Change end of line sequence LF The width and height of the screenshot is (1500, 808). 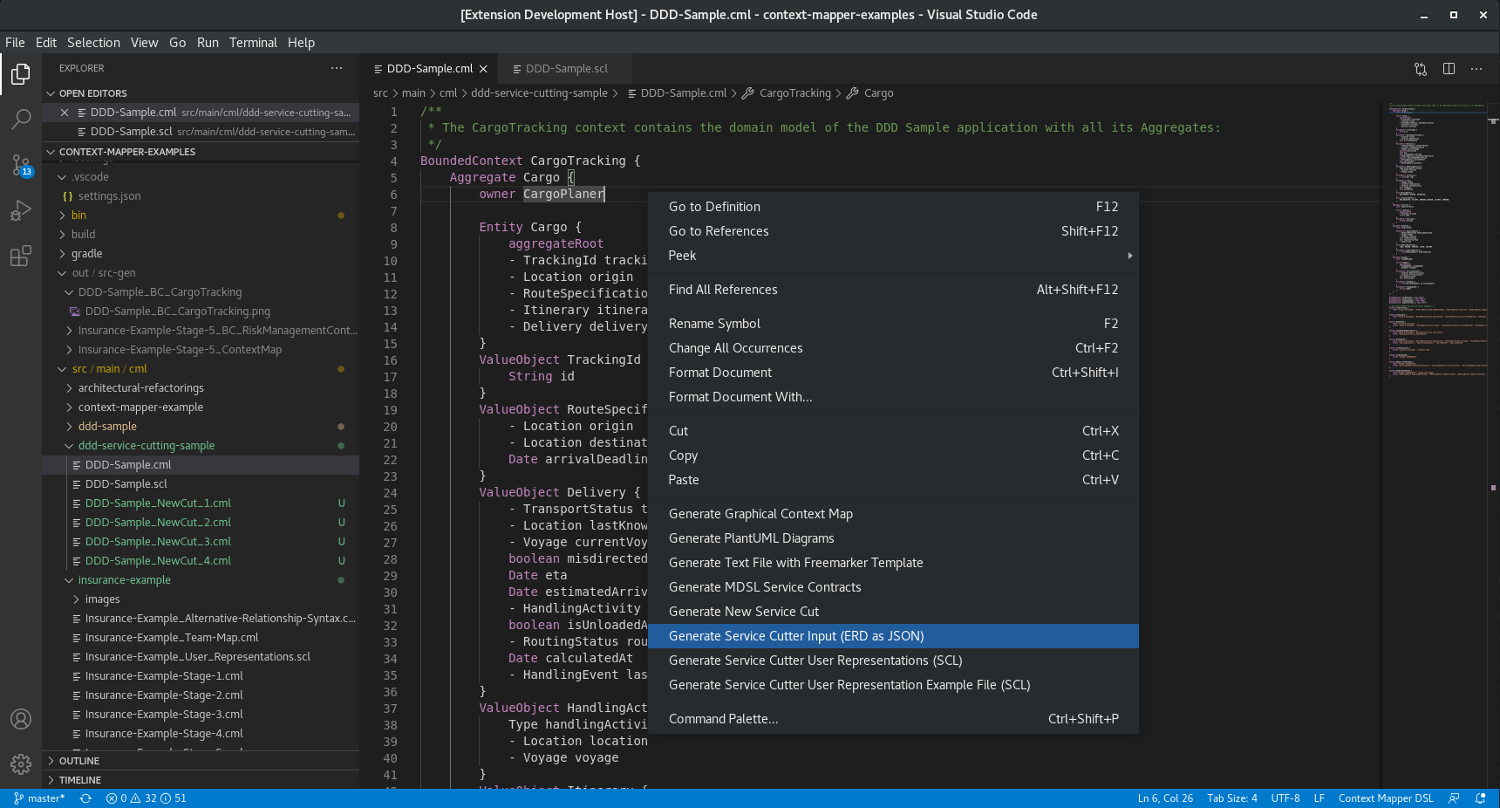(1319, 798)
